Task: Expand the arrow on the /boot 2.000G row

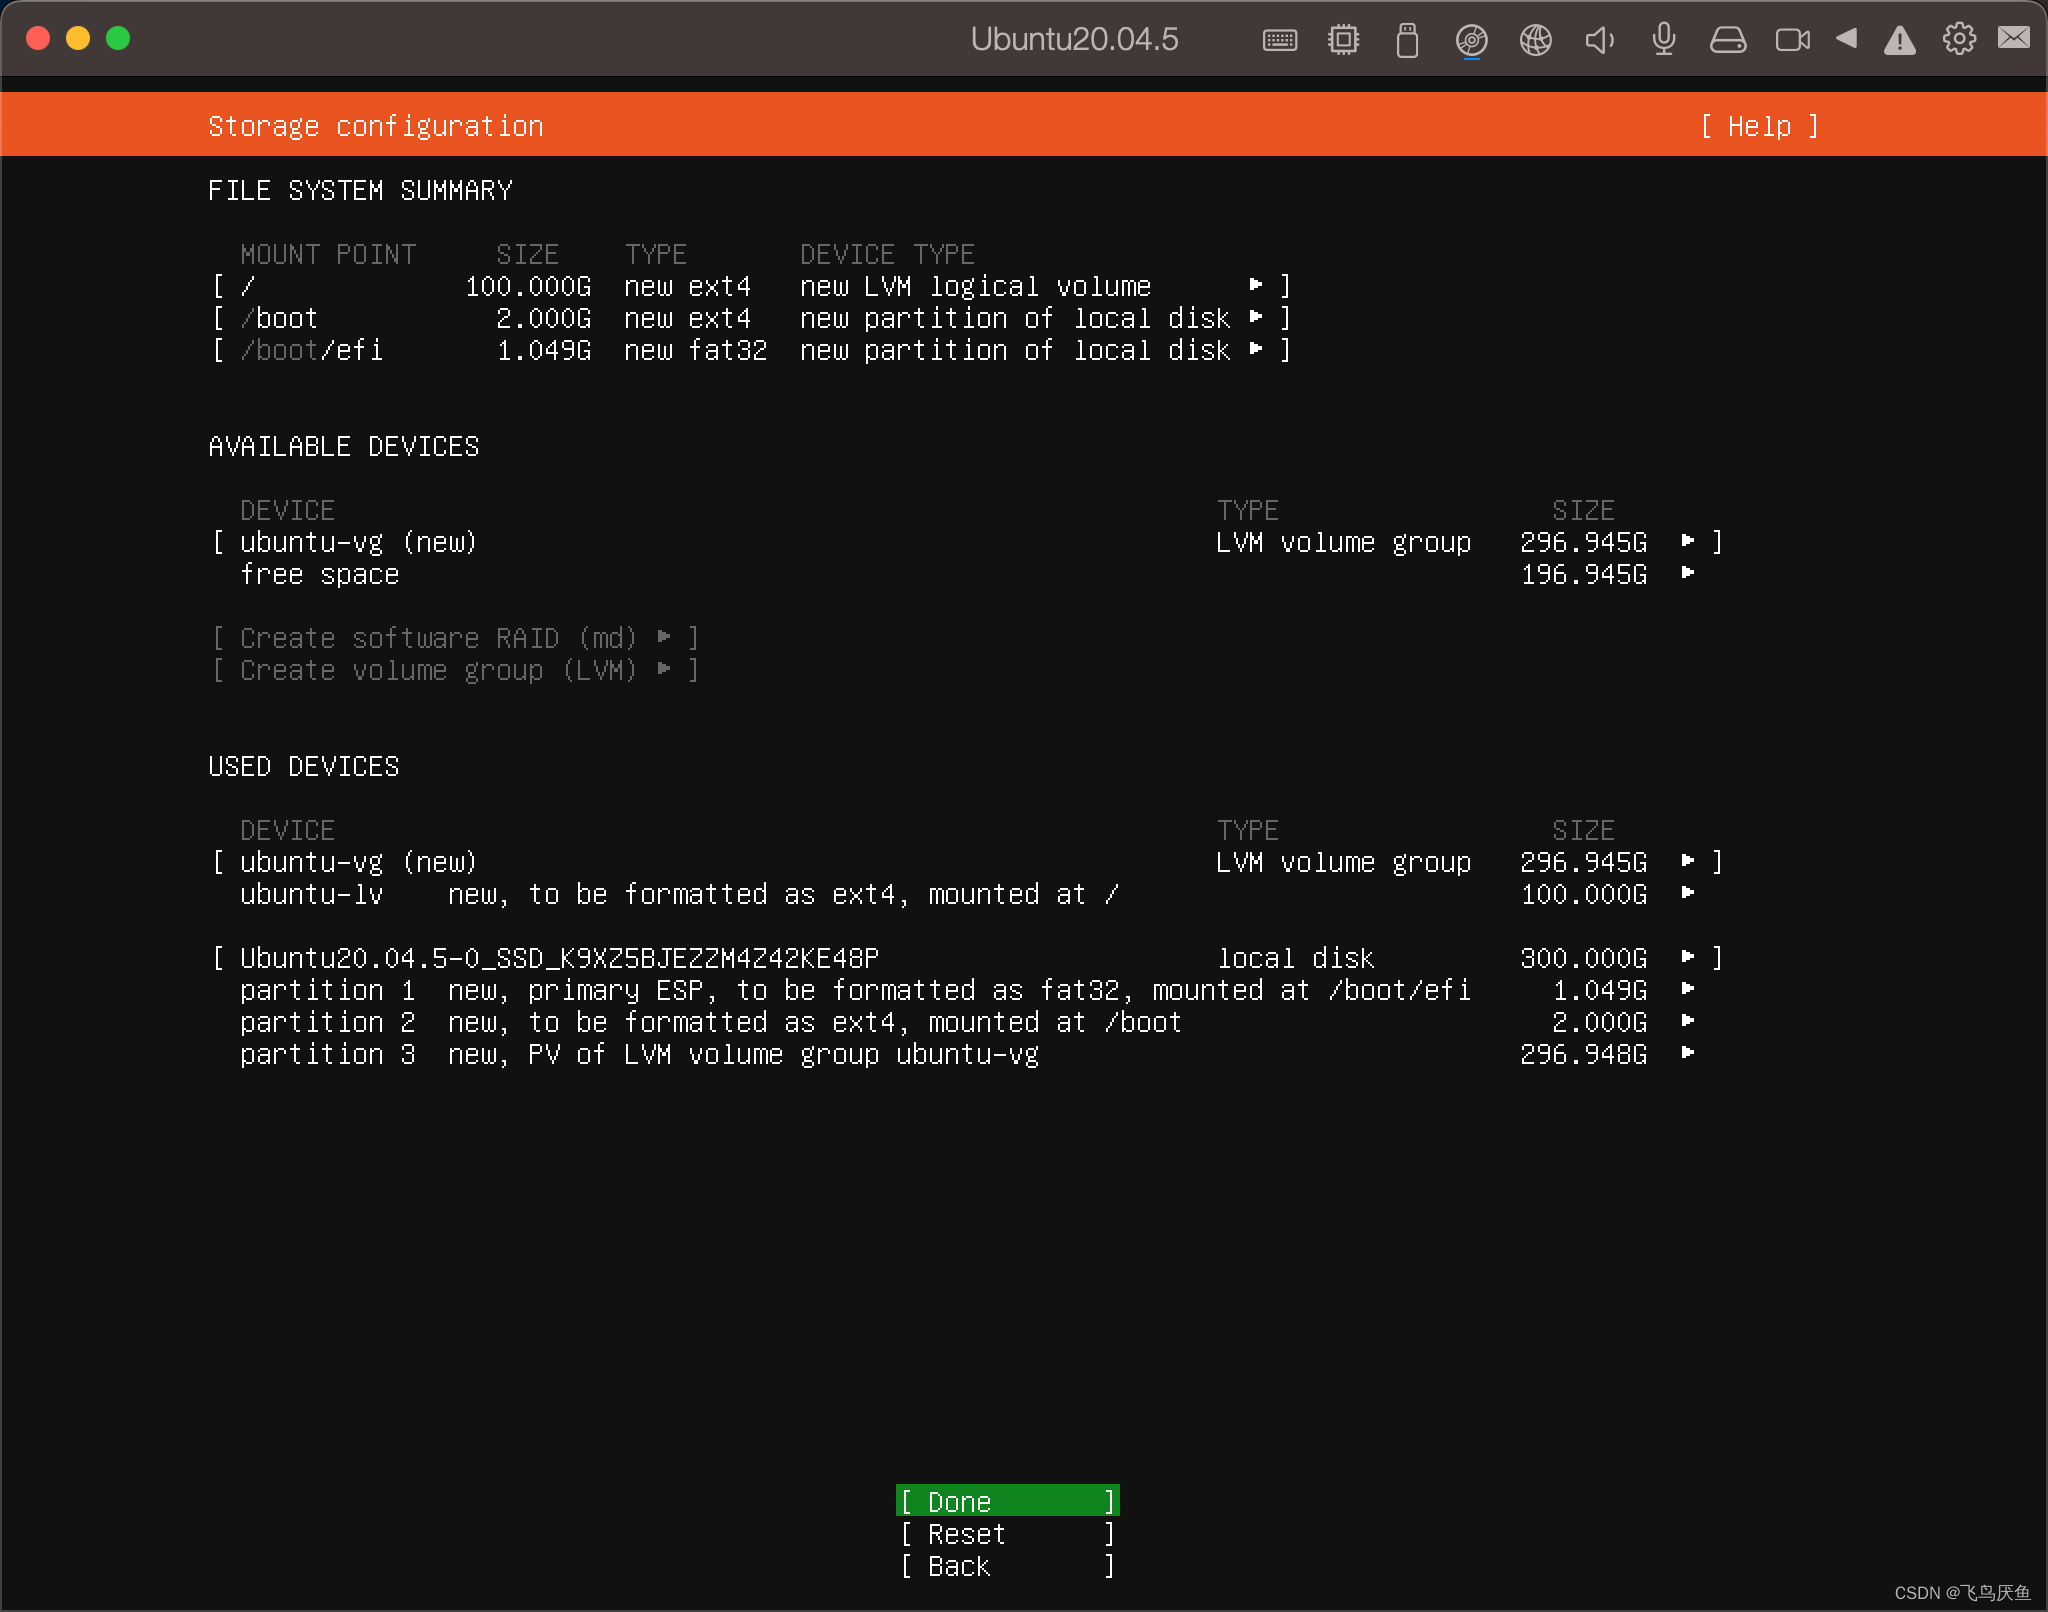Action: [x=1256, y=317]
